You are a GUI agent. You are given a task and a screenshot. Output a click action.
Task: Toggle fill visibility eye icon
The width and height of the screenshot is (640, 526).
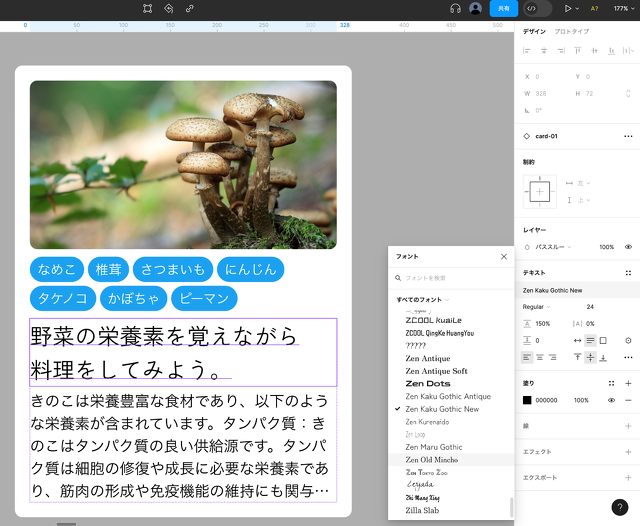[611, 400]
